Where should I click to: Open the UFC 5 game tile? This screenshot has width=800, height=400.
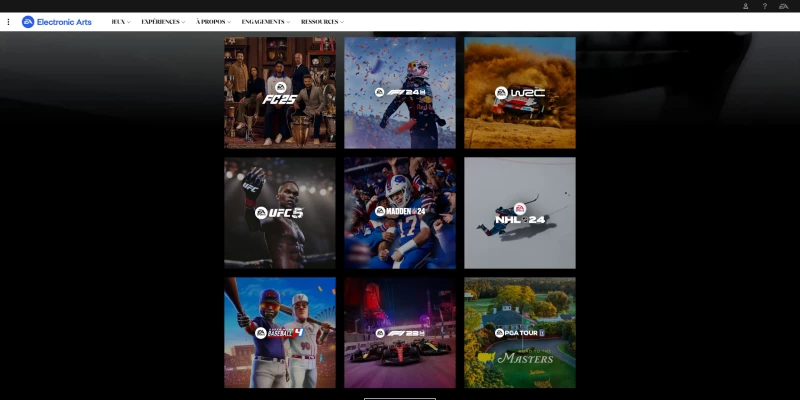coord(280,213)
